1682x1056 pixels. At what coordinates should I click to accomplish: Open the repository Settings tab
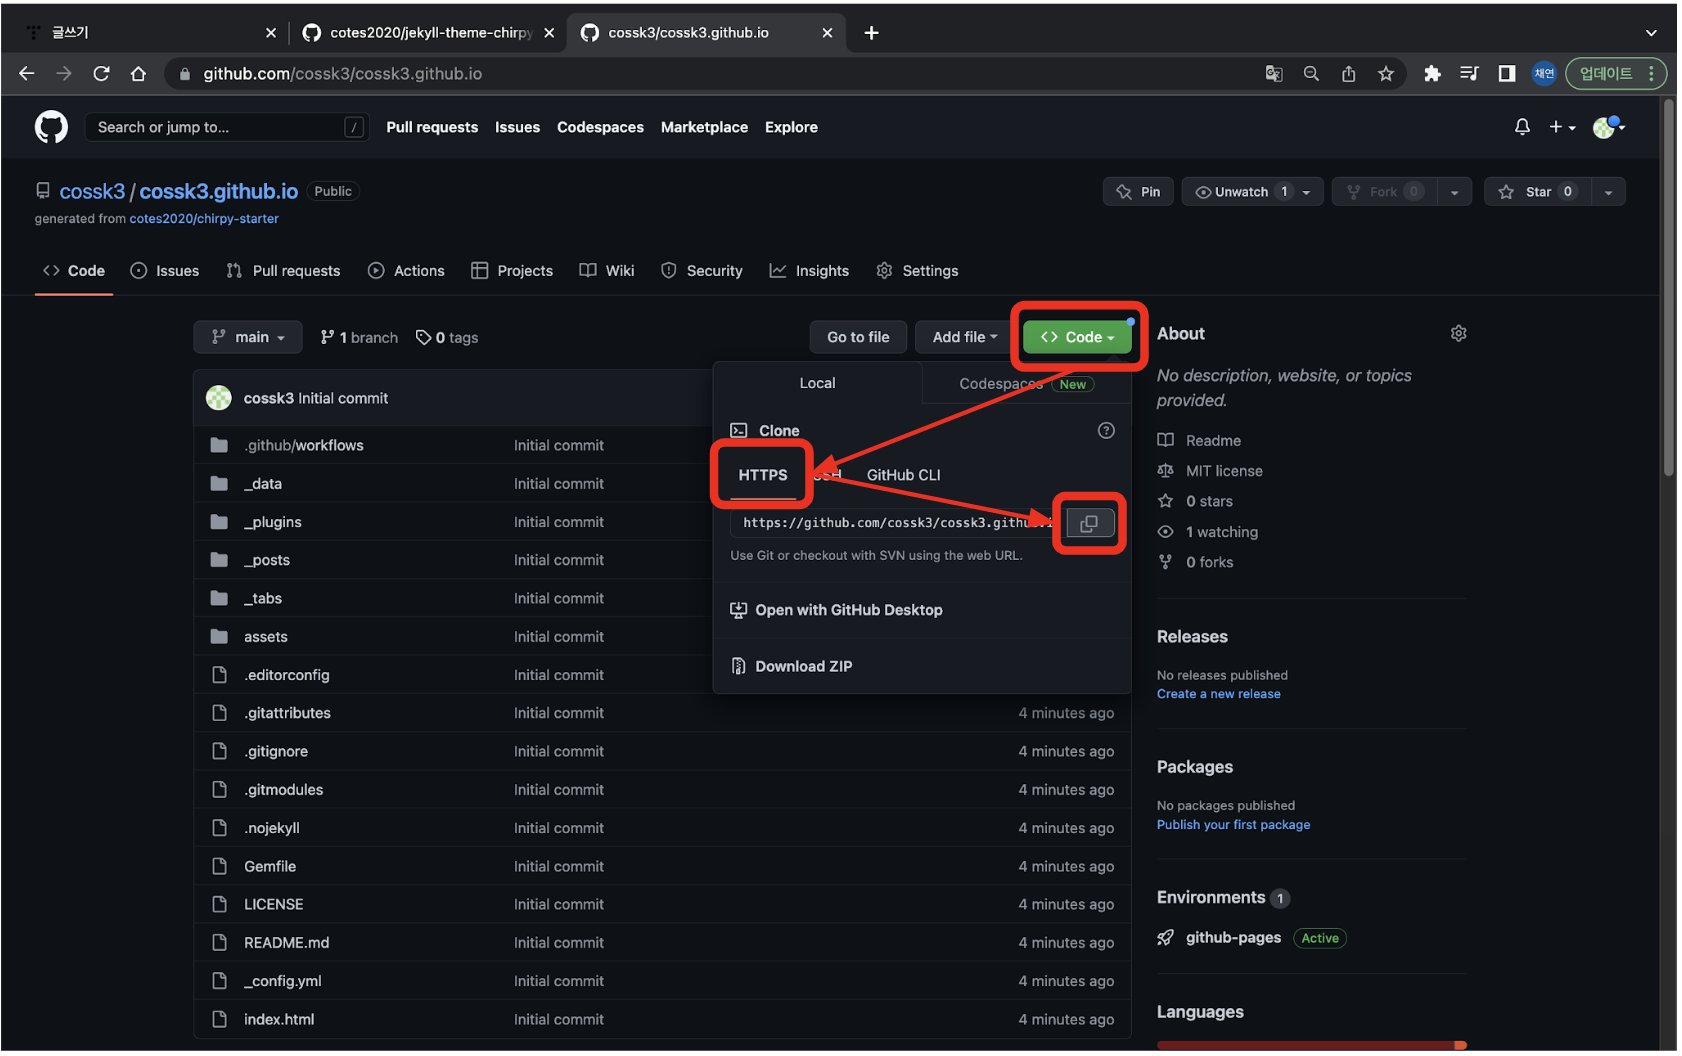coord(917,271)
